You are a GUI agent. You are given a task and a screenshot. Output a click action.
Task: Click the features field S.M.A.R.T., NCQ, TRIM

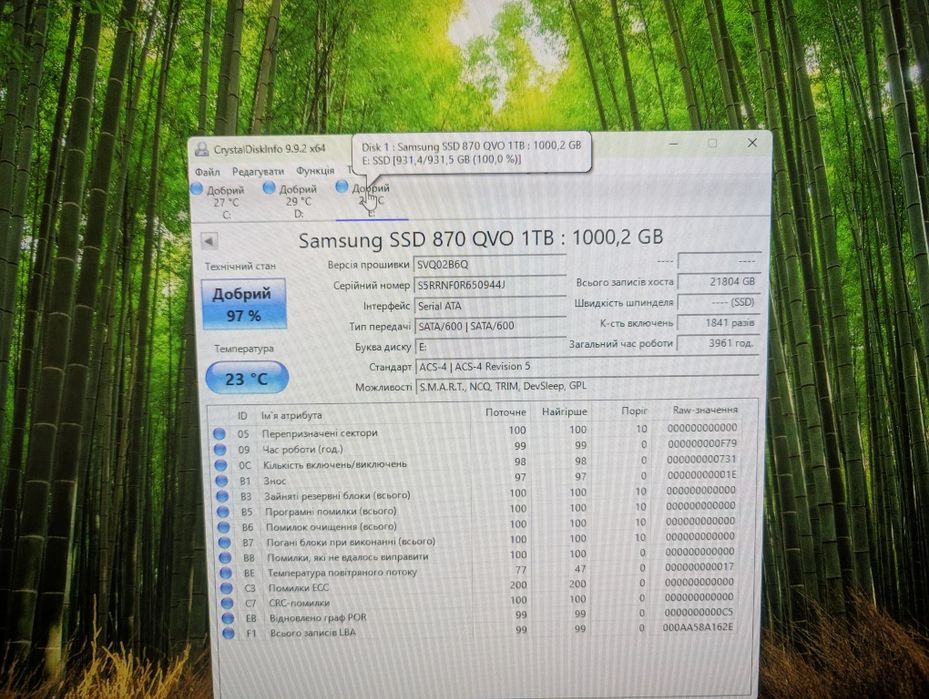587,386
